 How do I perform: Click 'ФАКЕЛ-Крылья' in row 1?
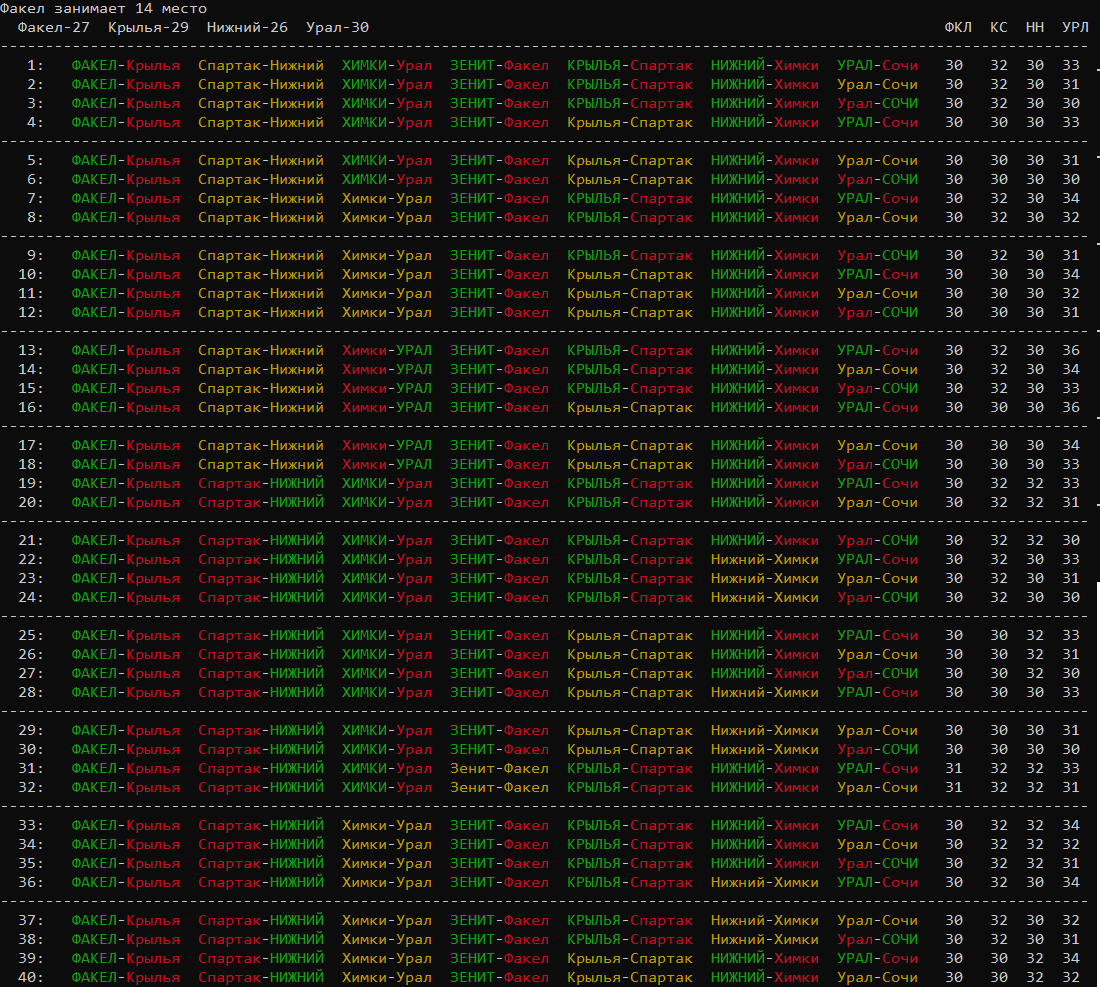(126, 65)
